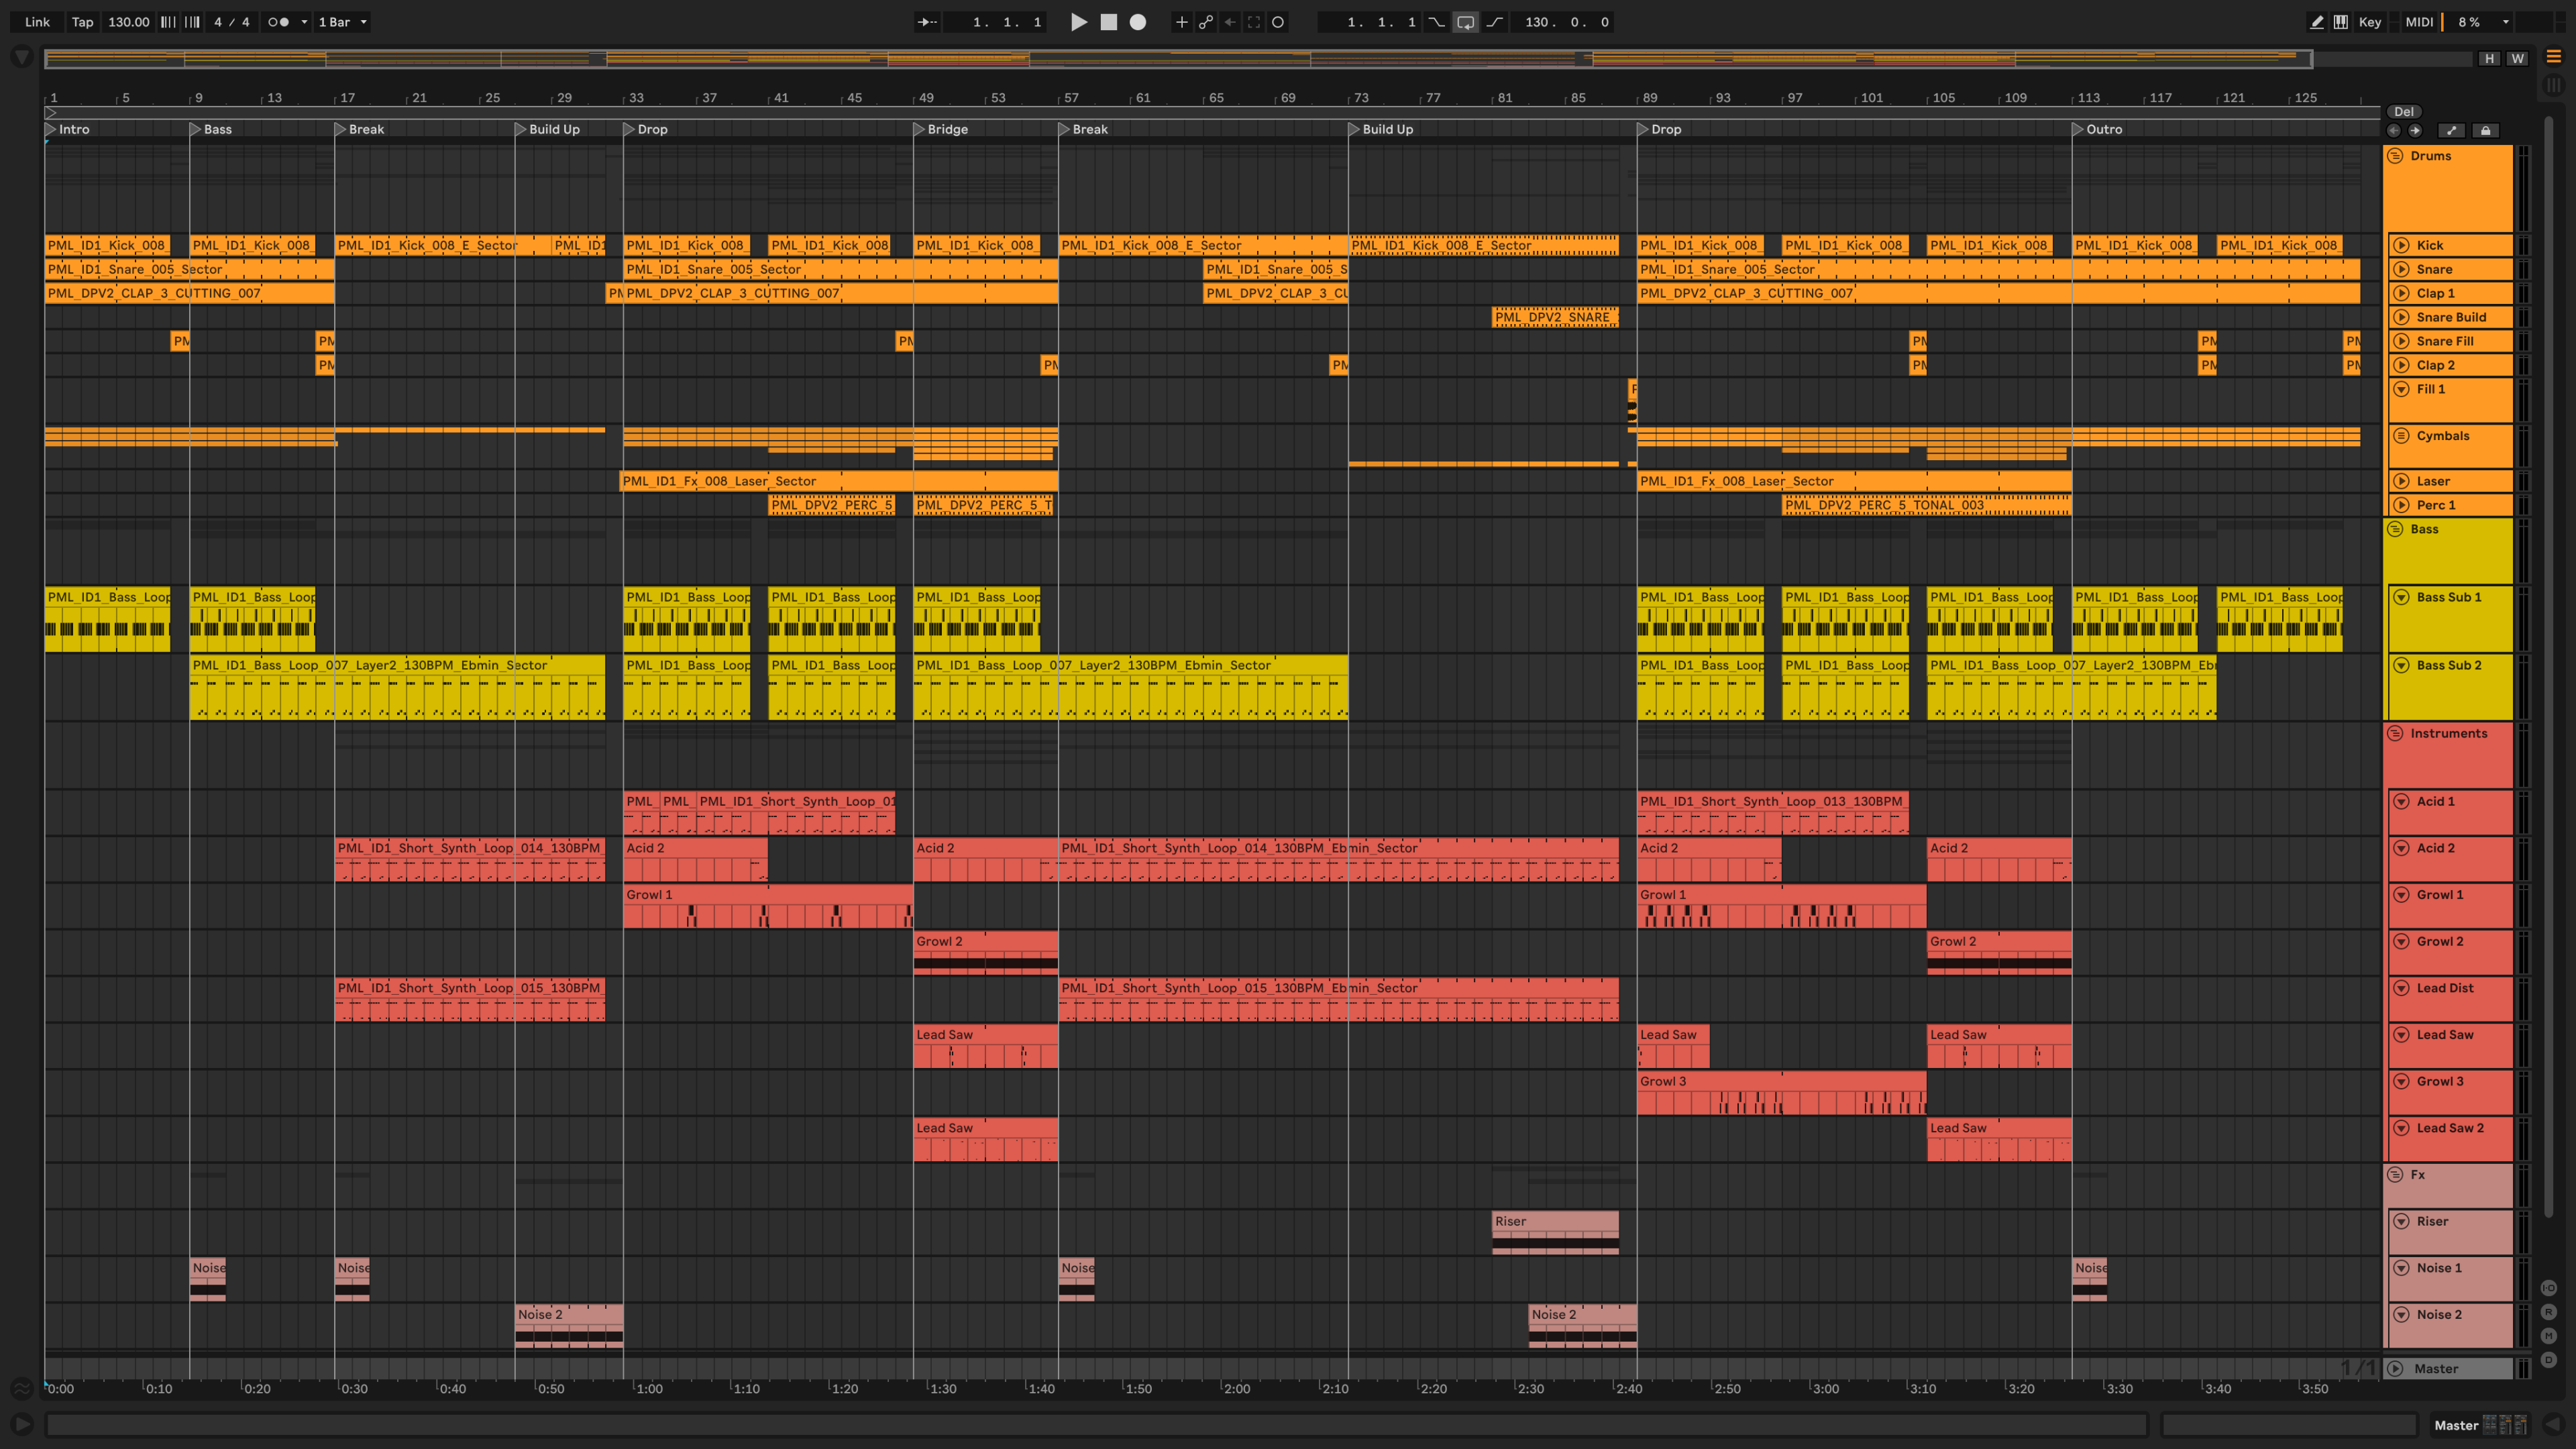Toggle the M mixer show button
2576x1449 pixels.
tap(2548, 1336)
